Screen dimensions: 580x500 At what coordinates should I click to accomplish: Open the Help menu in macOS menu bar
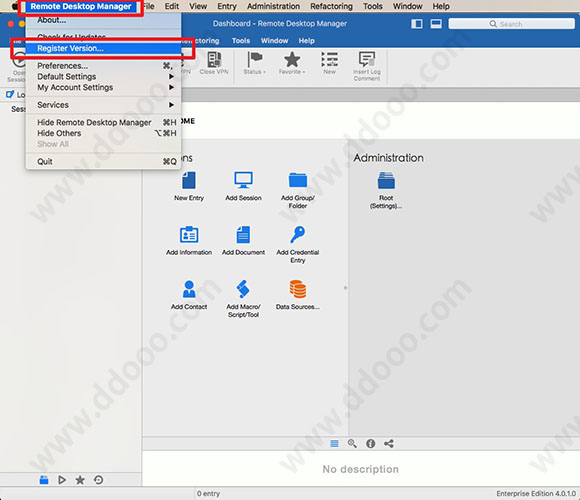[x=441, y=6]
